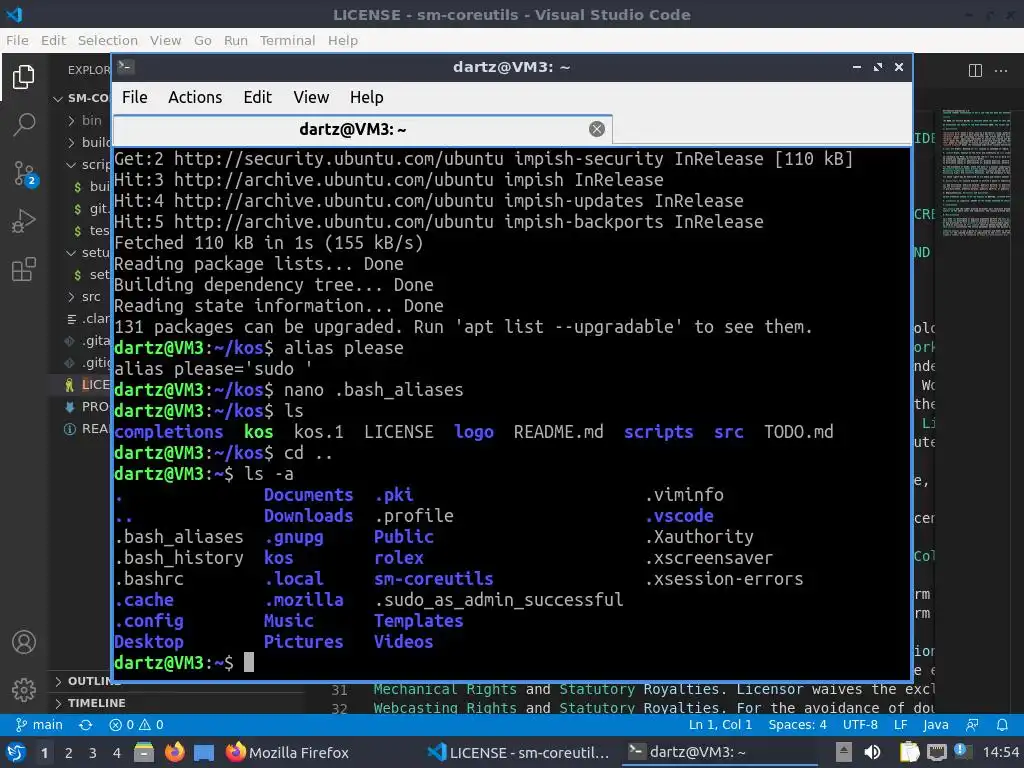Open the file manager drawer icon in taskbar
Image resolution: width=1024 pixels, height=768 pixels.
[x=144, y=753]
